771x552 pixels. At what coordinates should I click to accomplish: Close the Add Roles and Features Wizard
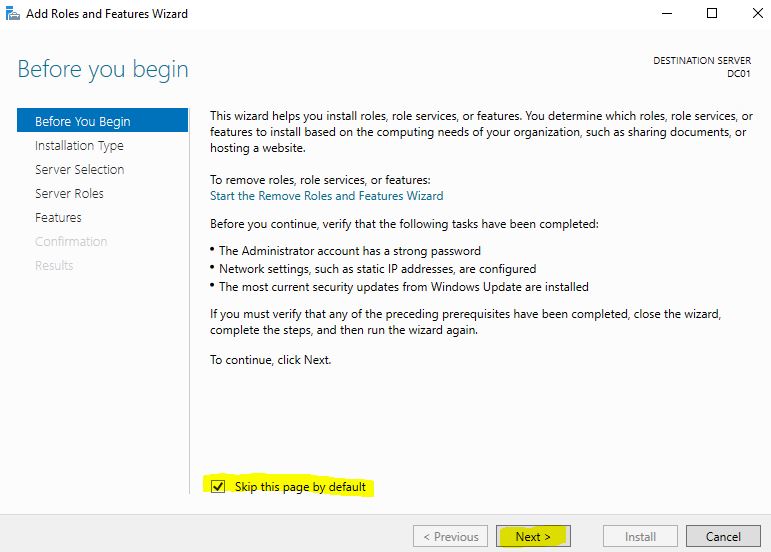(x=757, y=13)
